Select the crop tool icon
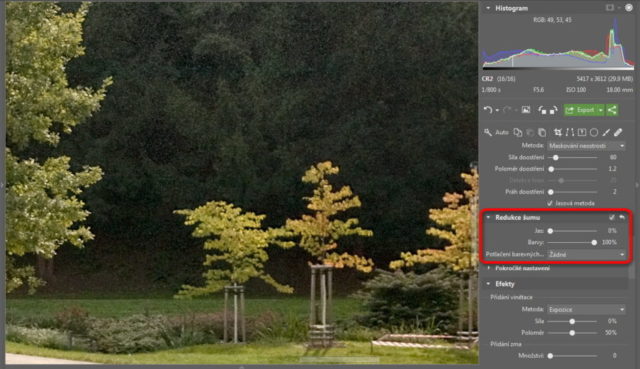 [x=558, y=132]
